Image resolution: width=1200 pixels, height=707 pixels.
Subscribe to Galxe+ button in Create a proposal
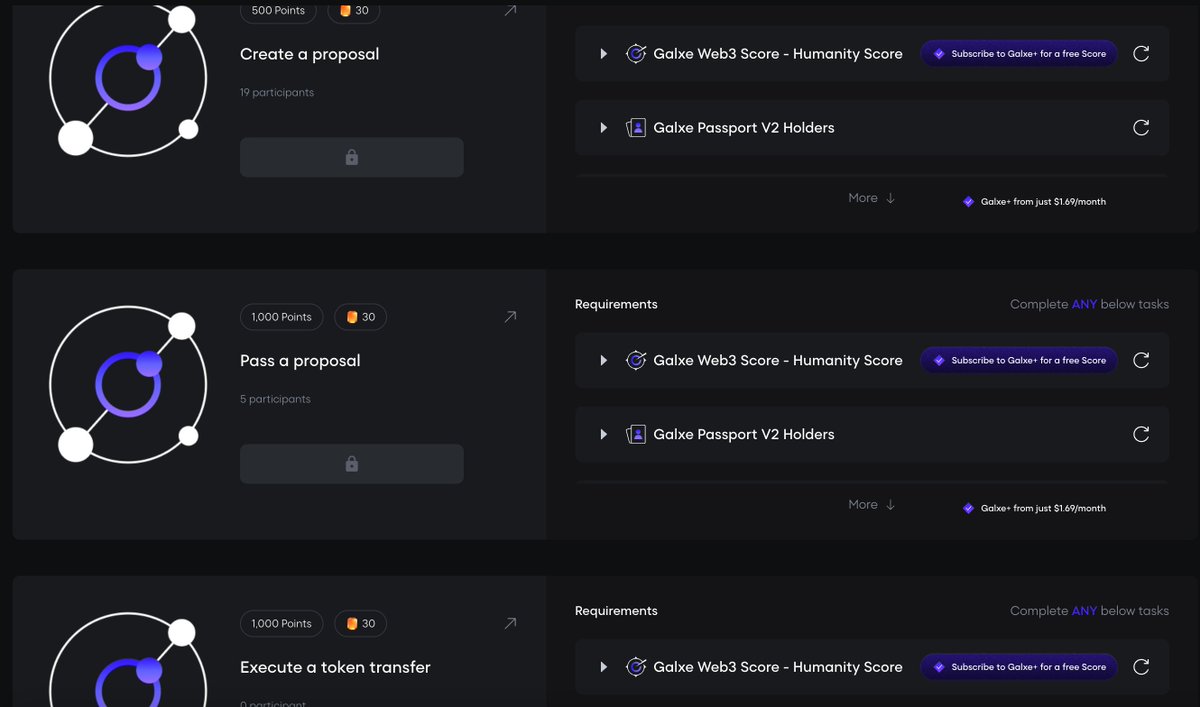pos(1019,54)
